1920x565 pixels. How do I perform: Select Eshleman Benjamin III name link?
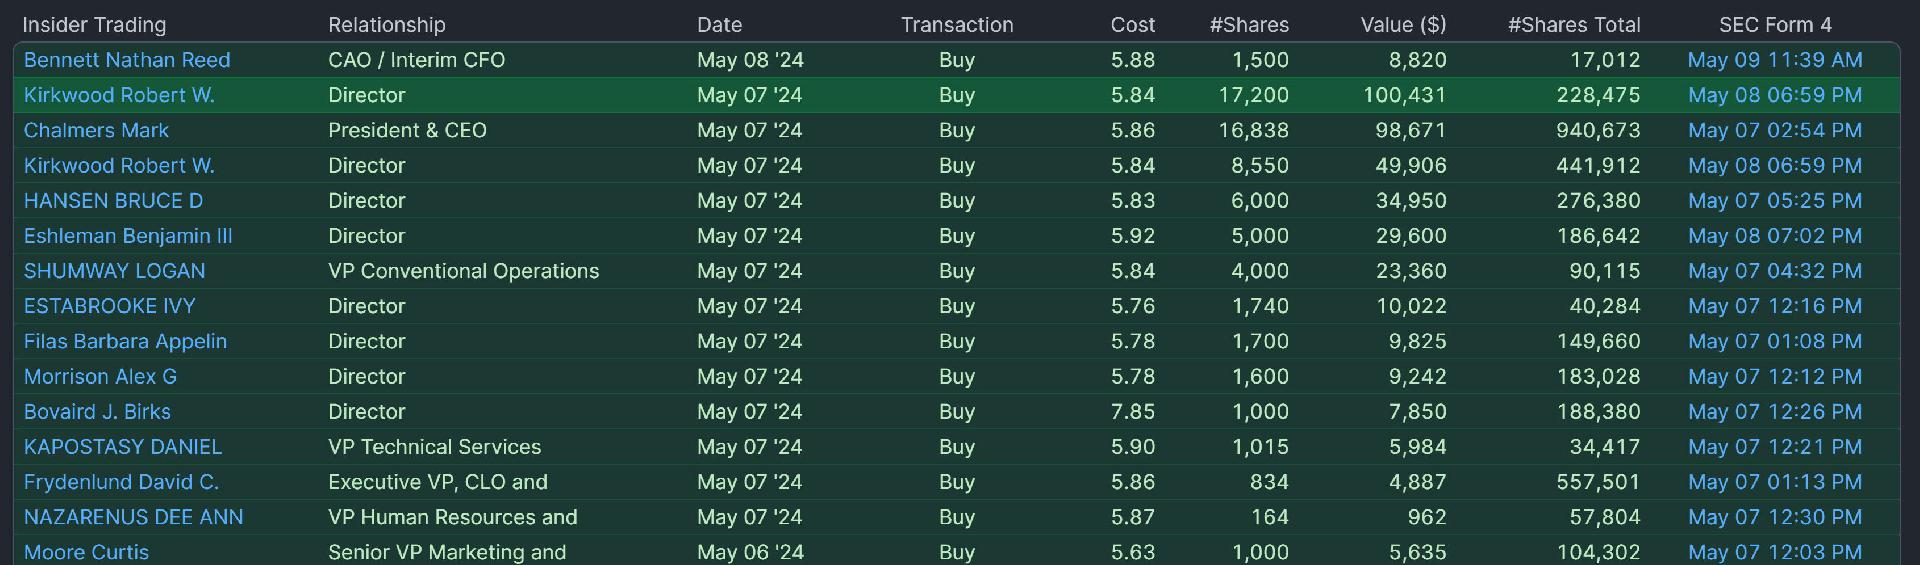click(x=128, y=236)
